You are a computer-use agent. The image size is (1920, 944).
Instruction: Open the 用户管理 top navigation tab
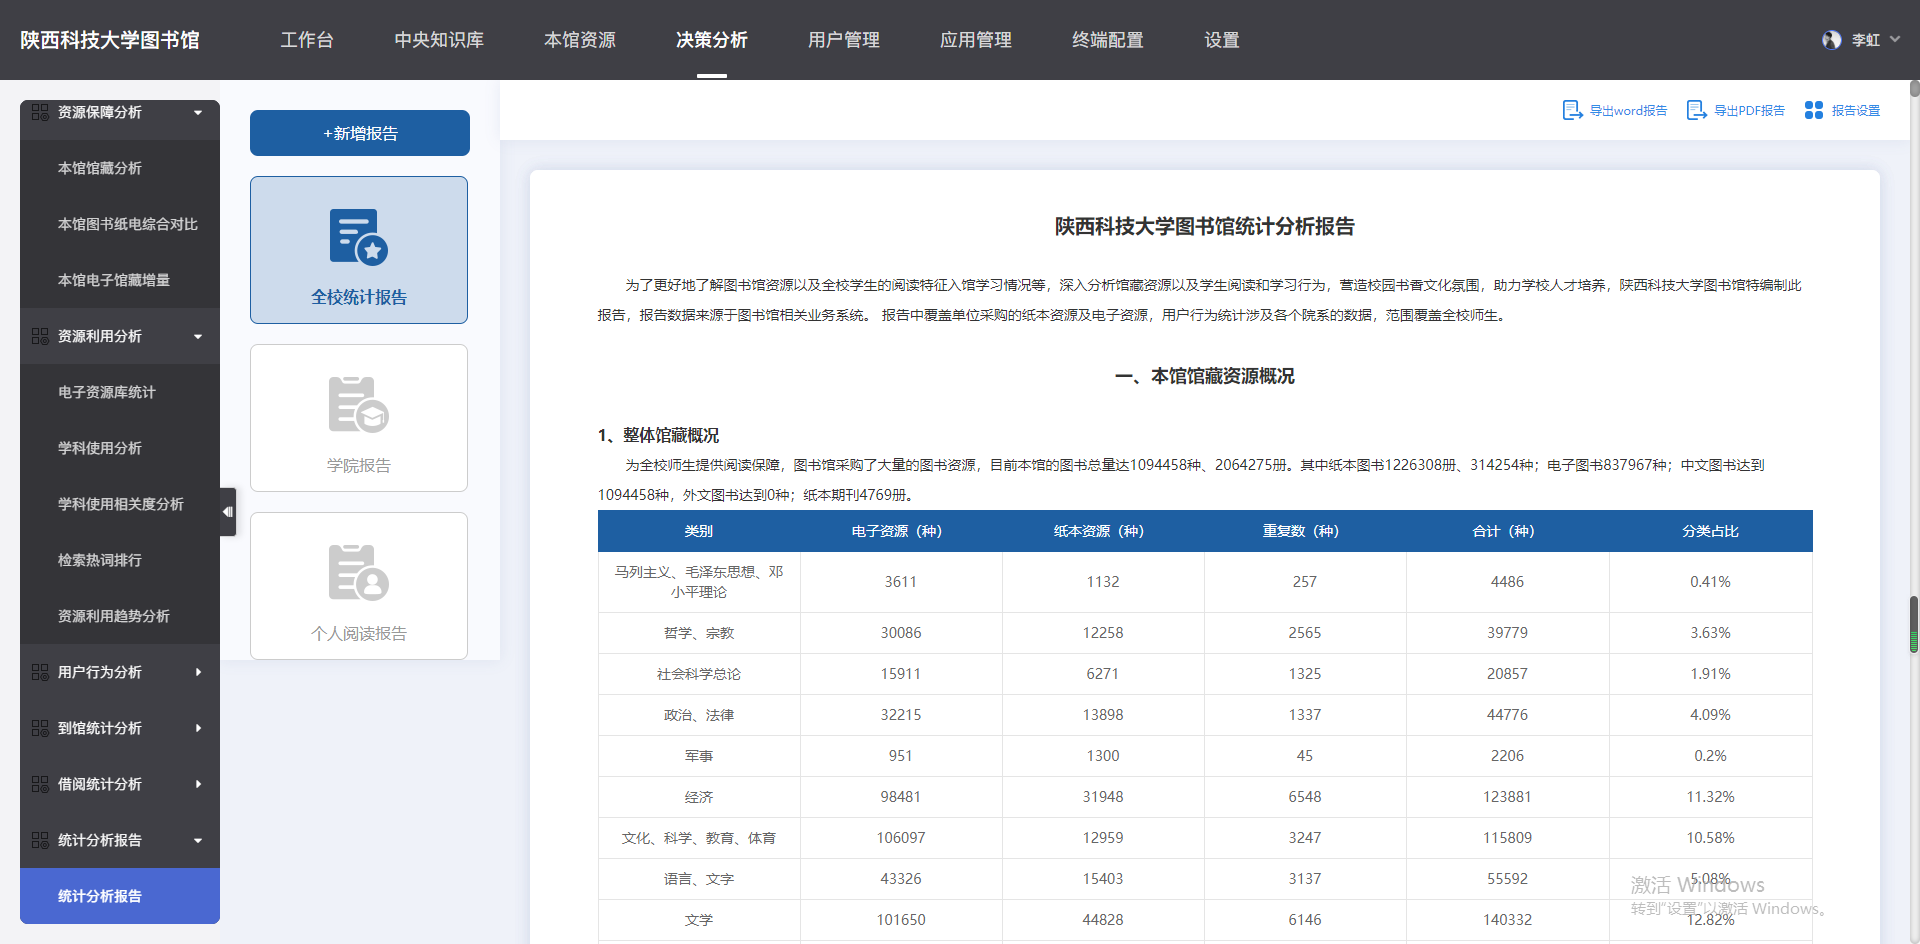pyautogui.click(x=843, y=40)
